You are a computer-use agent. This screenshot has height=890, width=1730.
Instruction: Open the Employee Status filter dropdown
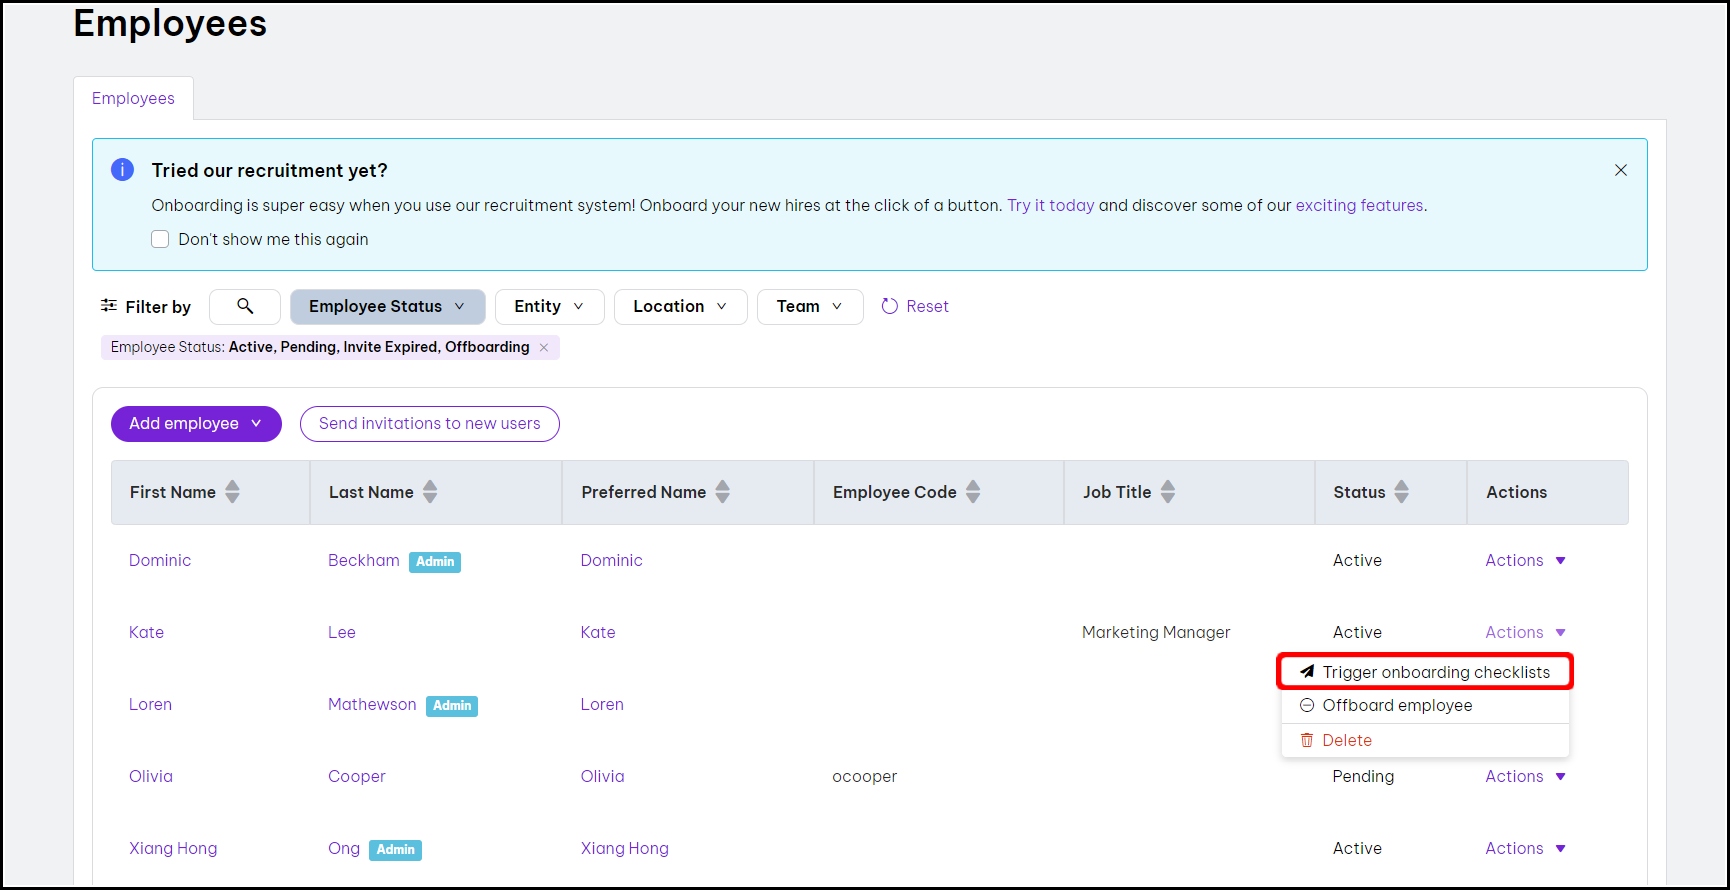[x=387, y=306]
